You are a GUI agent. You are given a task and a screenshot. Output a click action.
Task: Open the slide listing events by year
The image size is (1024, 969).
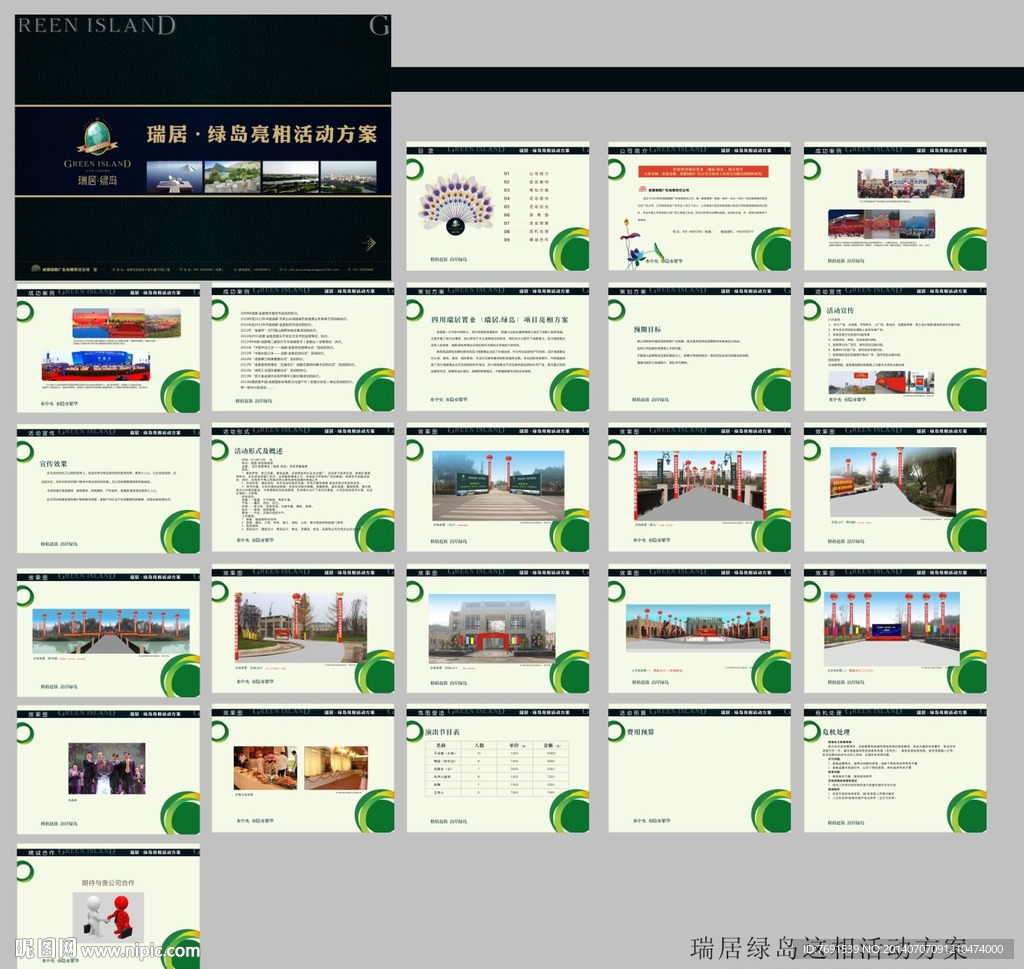pos(303,348)
